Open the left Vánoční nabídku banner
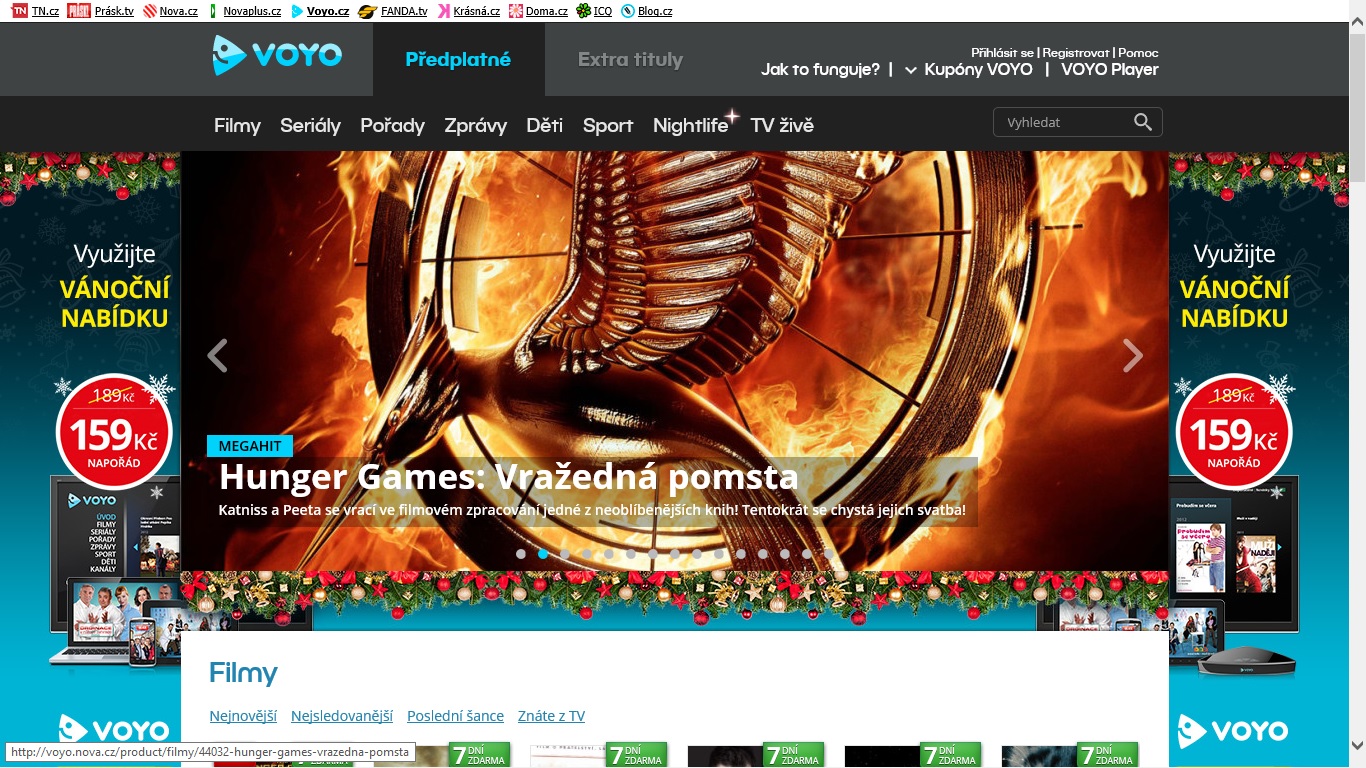 coord(90,460)
